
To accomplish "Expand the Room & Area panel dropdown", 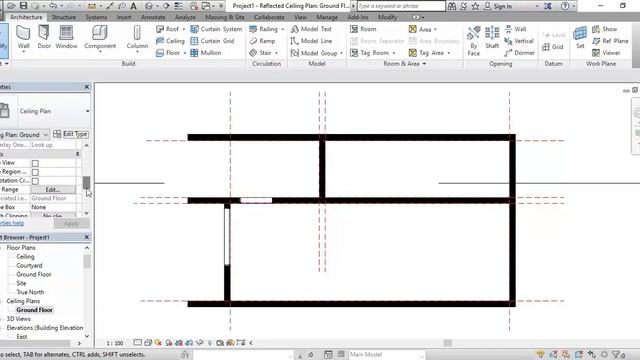I will (x=424, y=64).
